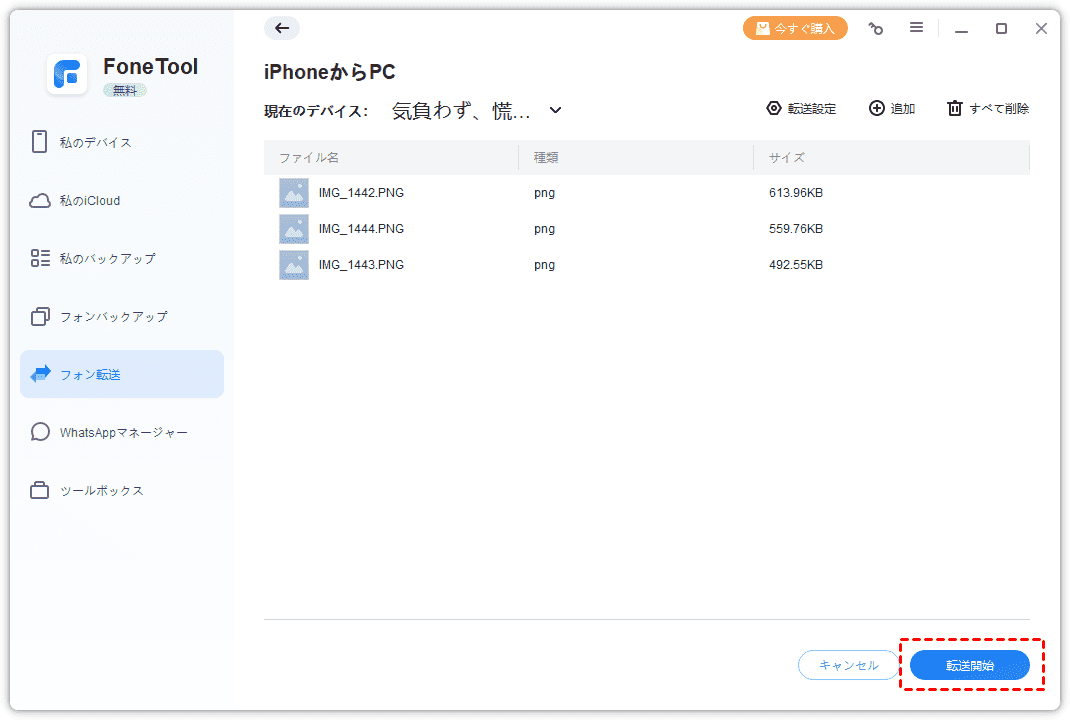Click thumbnail icon of IMG_1442.PNG
The width and height of the screenshot is (1070, 720).
tap(294, 193)
